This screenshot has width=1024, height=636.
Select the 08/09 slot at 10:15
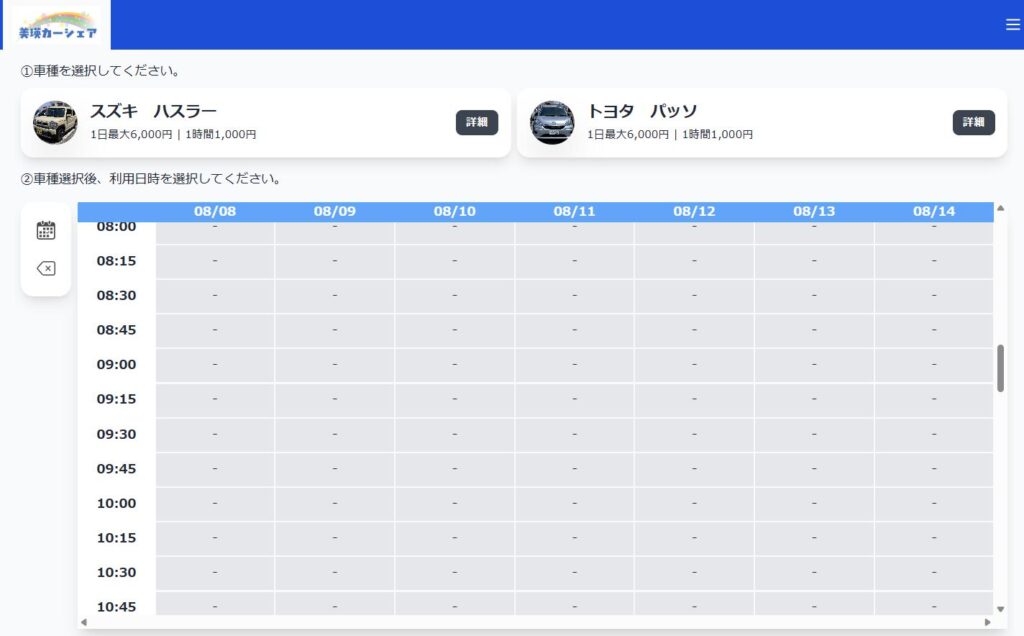(334, 538)
